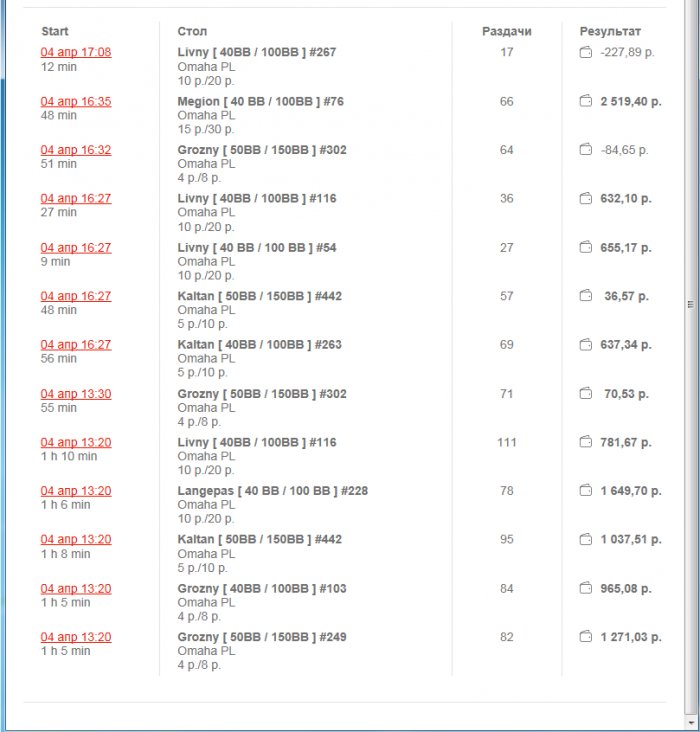Open the icon next to 1 649,70 р.
Viewport: 700px width, 732px height.
point(586,491)
